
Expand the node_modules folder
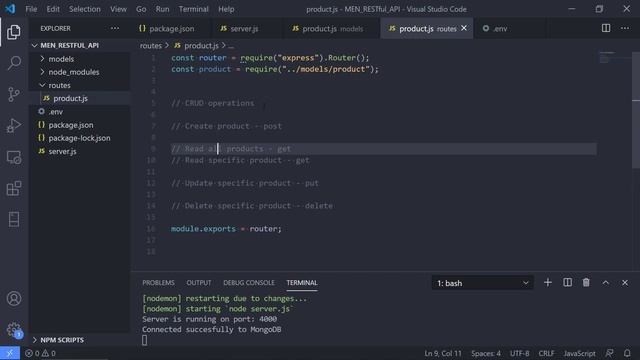[x=80, y=72]
